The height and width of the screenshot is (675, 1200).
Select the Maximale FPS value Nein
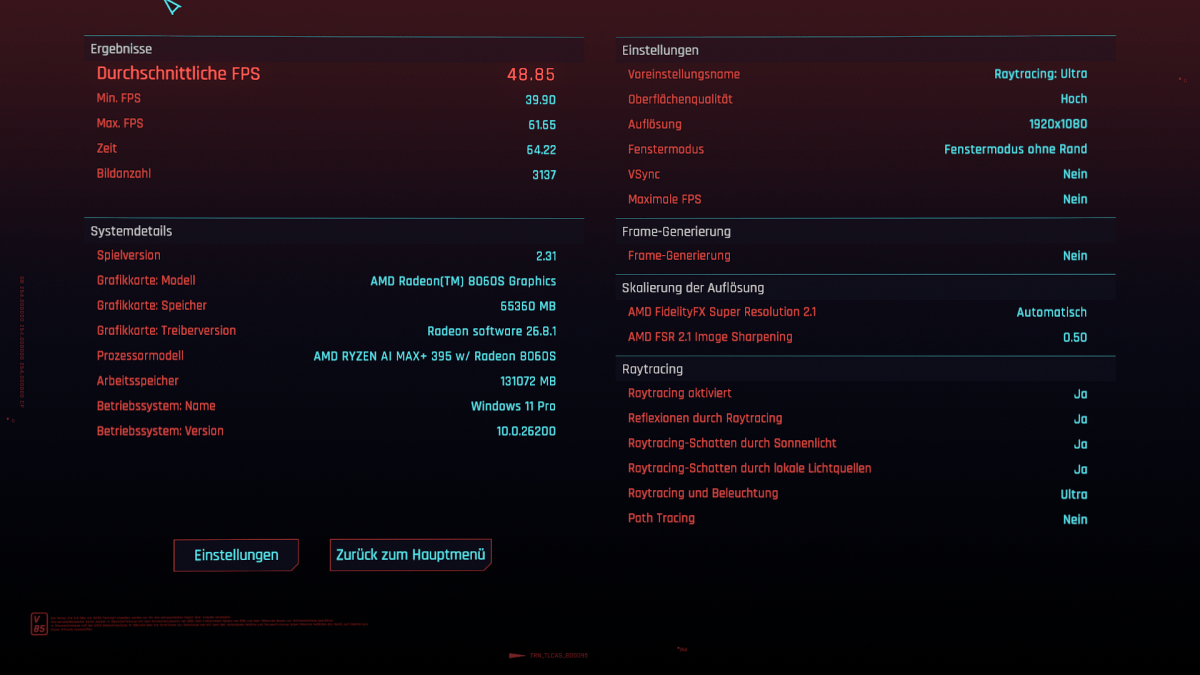[1075, 199]
